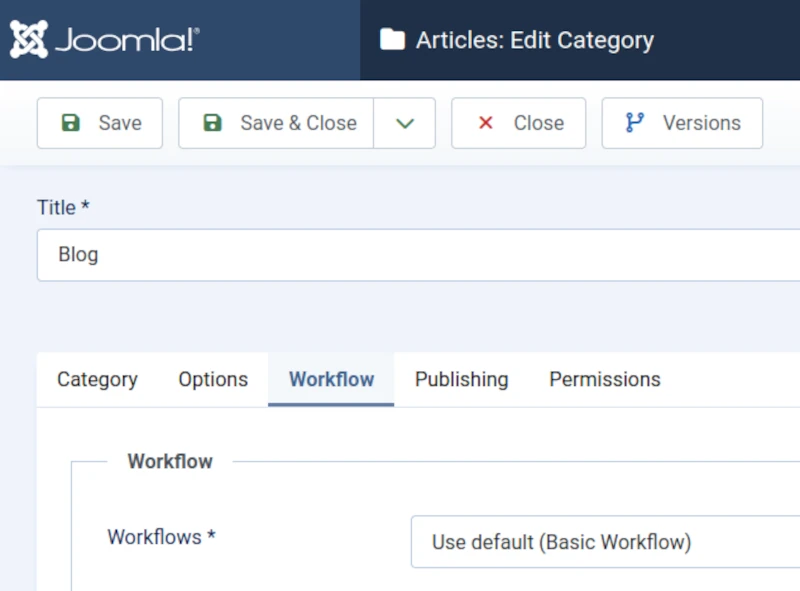Open the Save & Close options chevron
800x591 pixels.
pyautogui.click(x=406, y=122)
